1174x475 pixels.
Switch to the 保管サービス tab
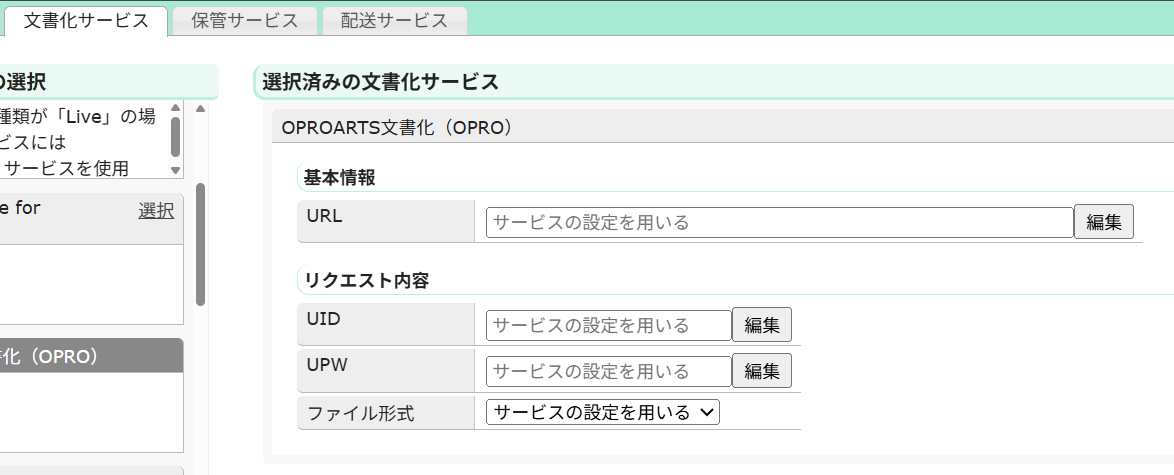point(244,21)
